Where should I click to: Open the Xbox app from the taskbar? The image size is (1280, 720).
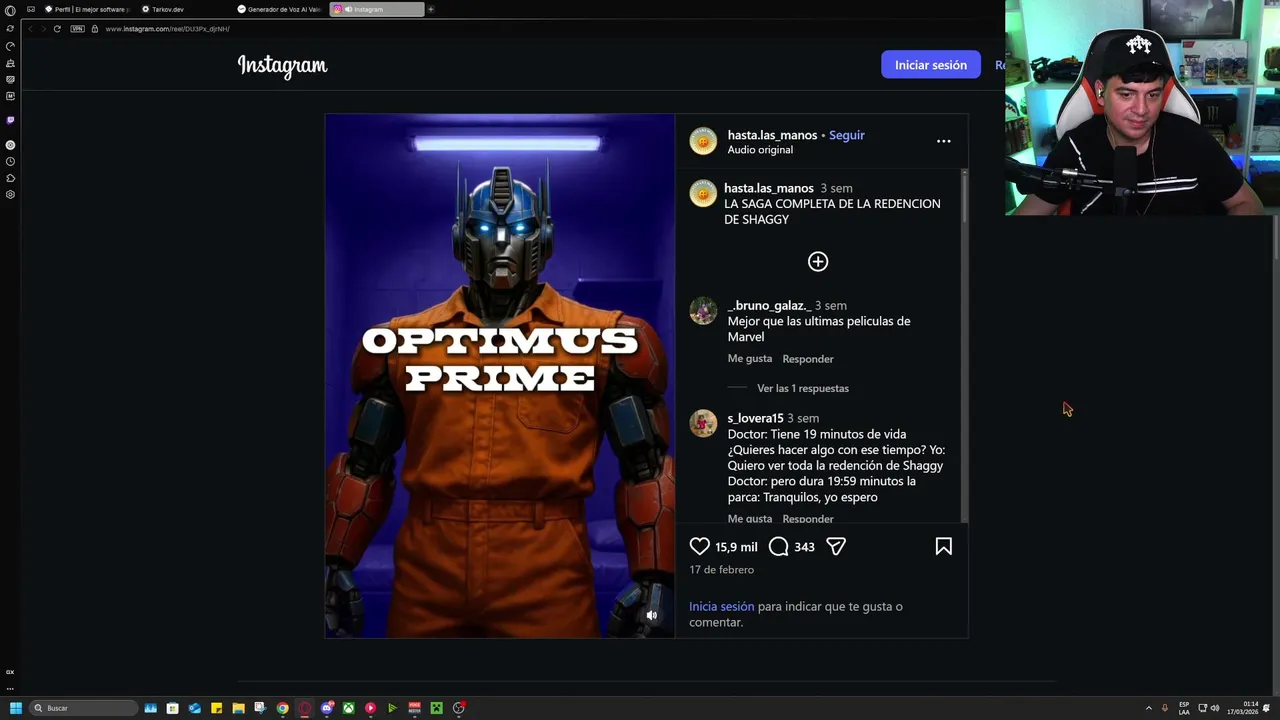(x=348, y=708)
